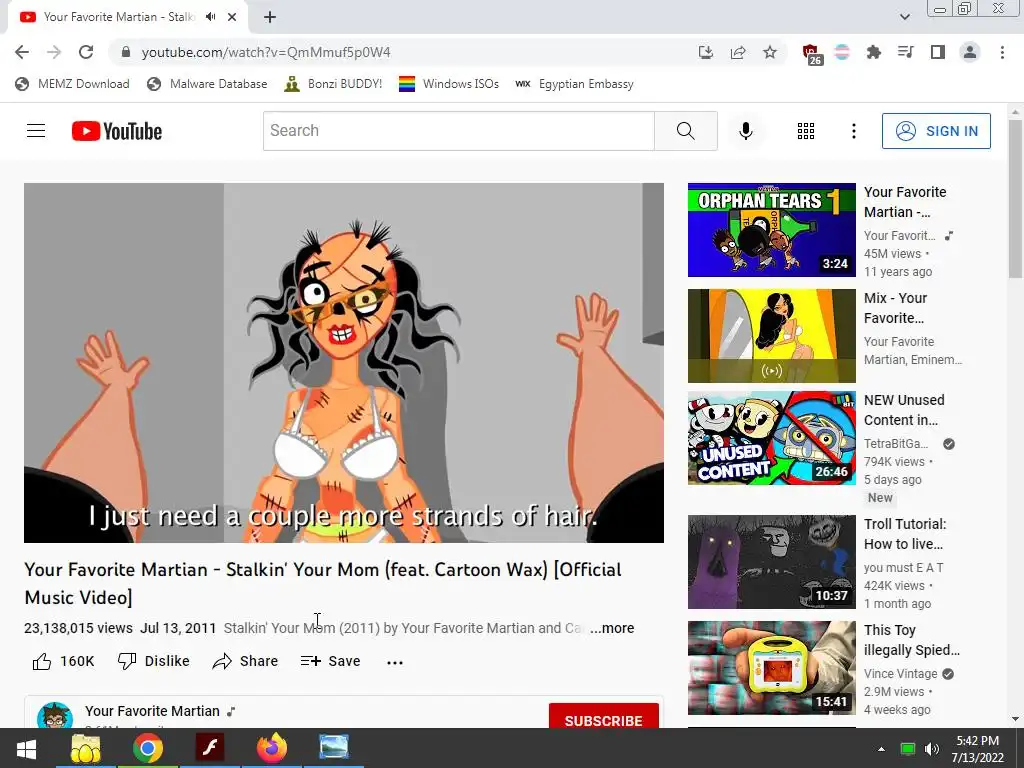Open the volume speaker tray icon
Screen dimensions: 1024x768
[x=932, y=749]
